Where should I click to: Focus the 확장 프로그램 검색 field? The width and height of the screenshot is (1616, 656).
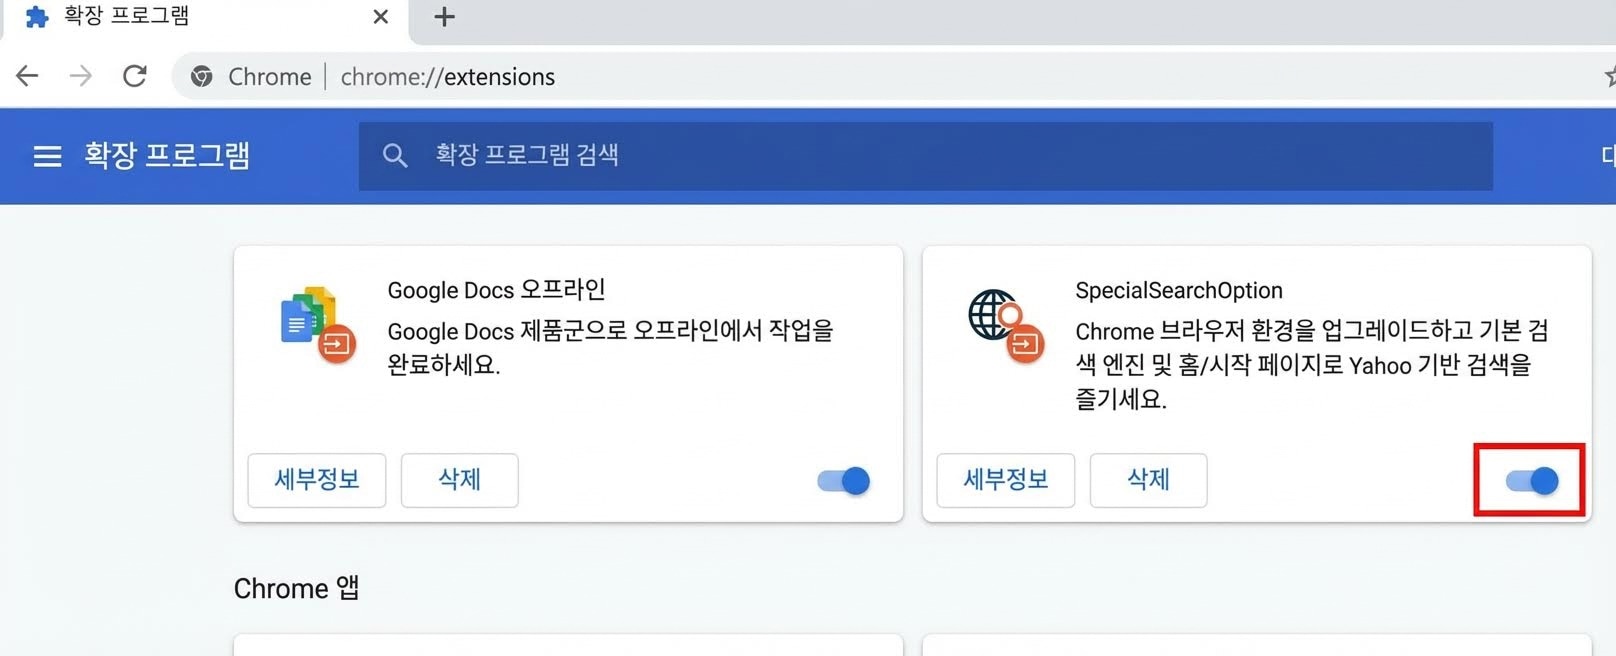click(900, 156)
